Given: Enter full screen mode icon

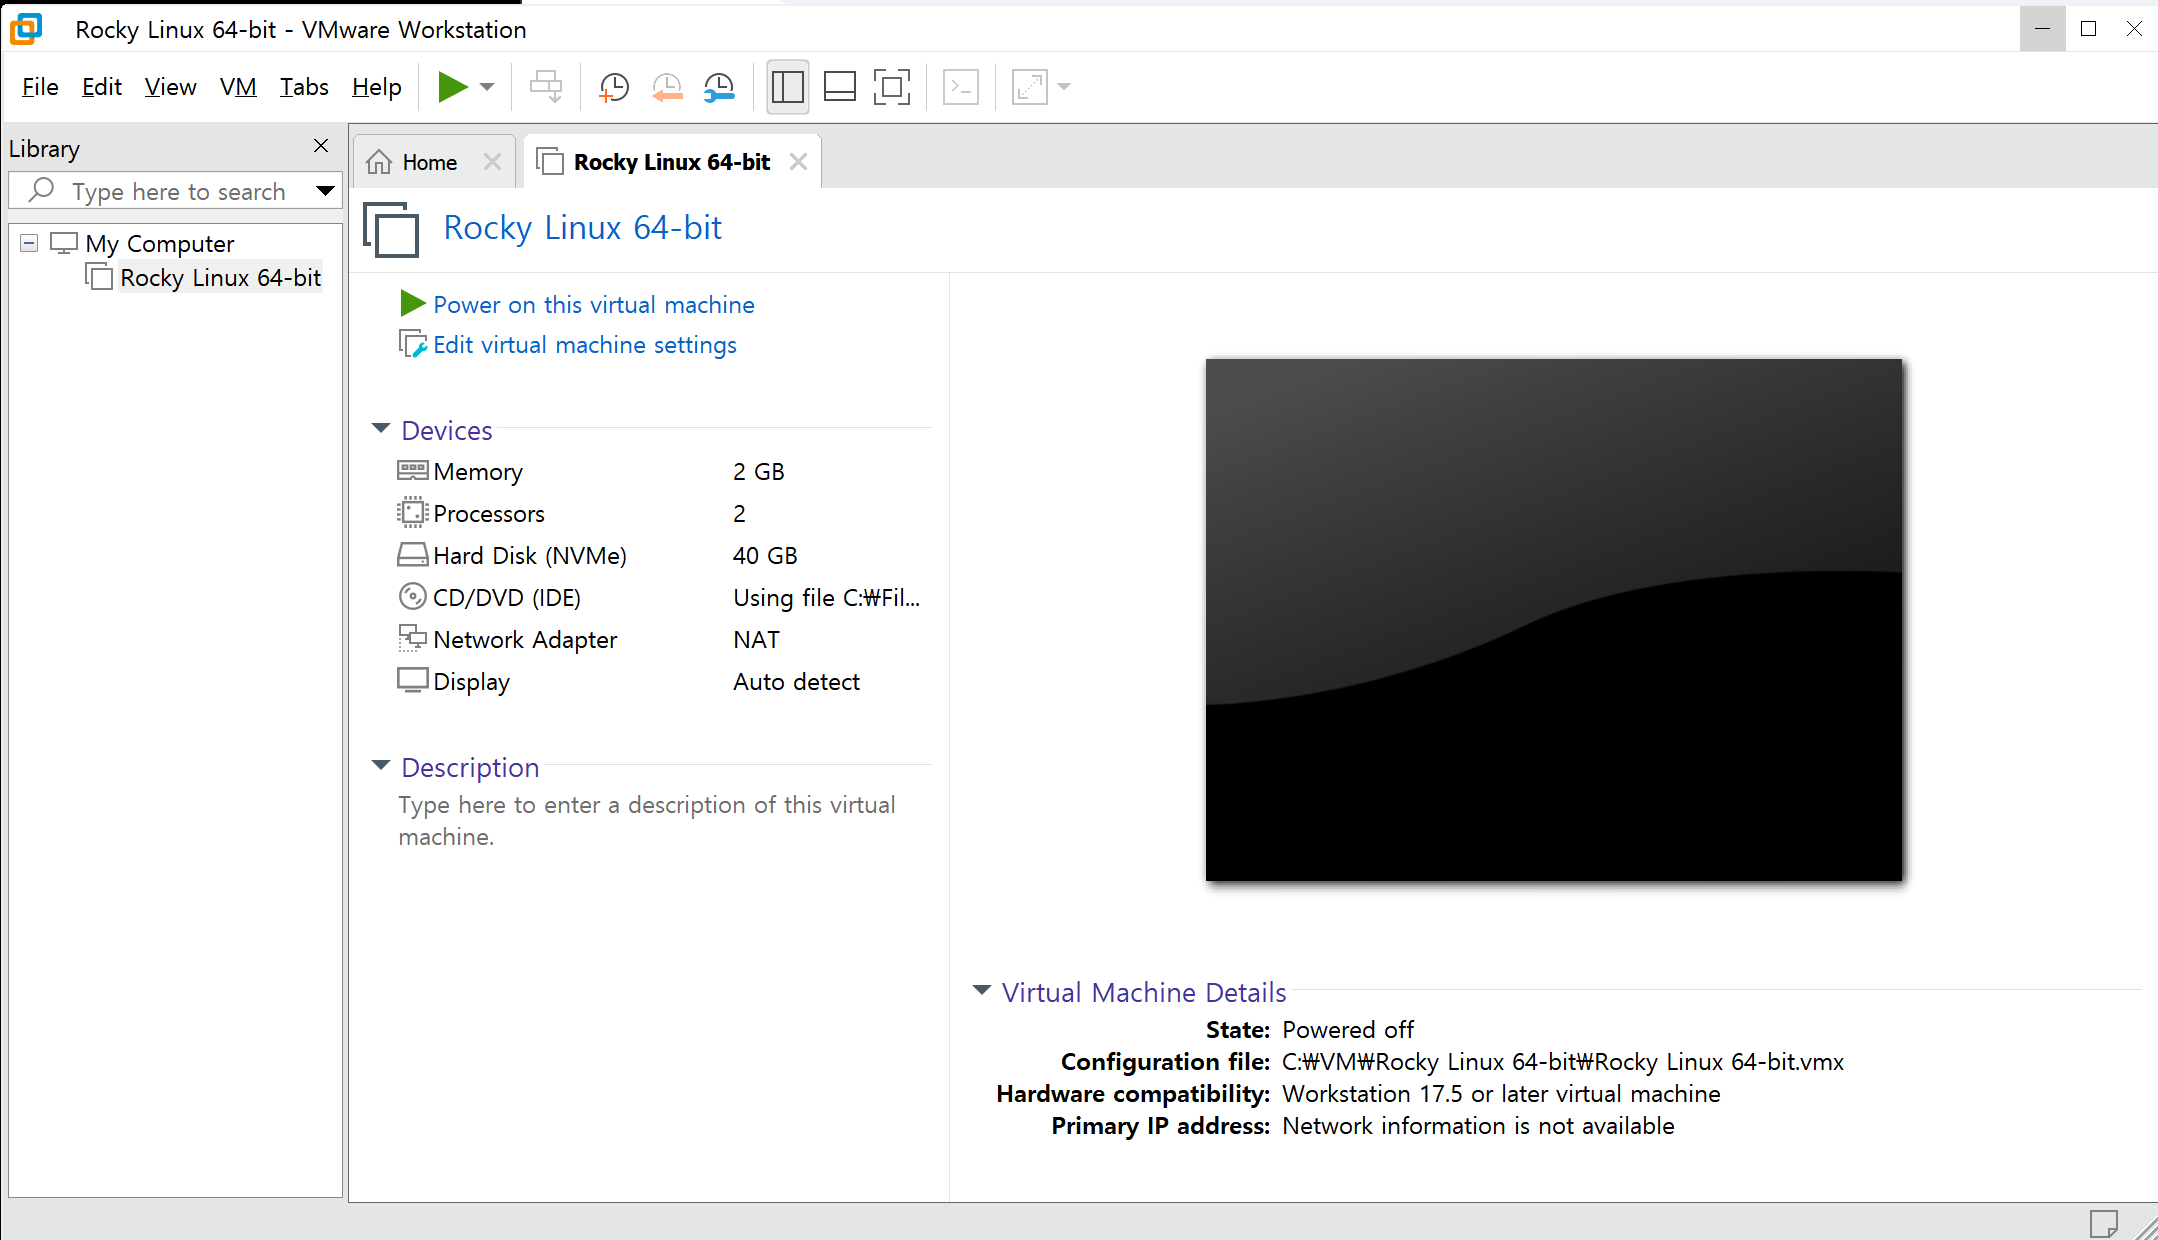Looking at the screenshot, I should (x=891, y=87).
